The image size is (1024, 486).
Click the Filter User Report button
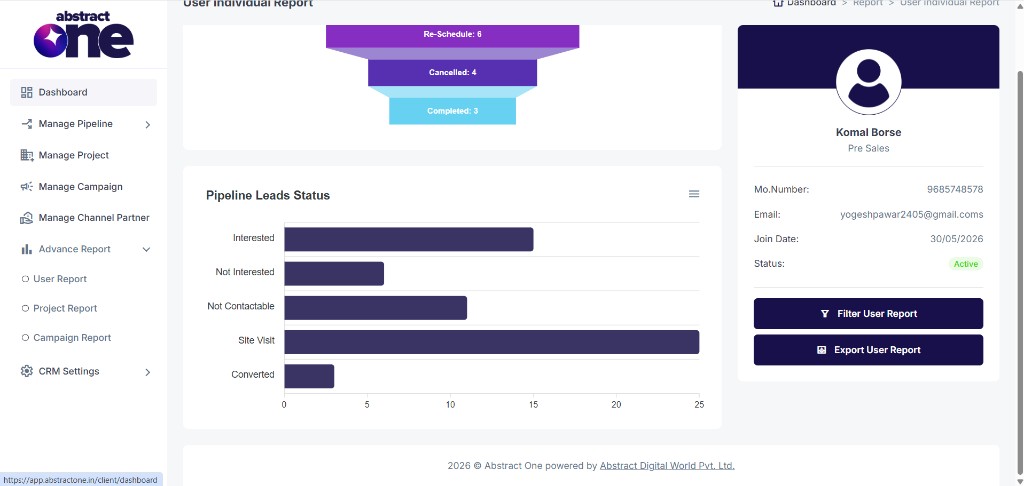868,314
